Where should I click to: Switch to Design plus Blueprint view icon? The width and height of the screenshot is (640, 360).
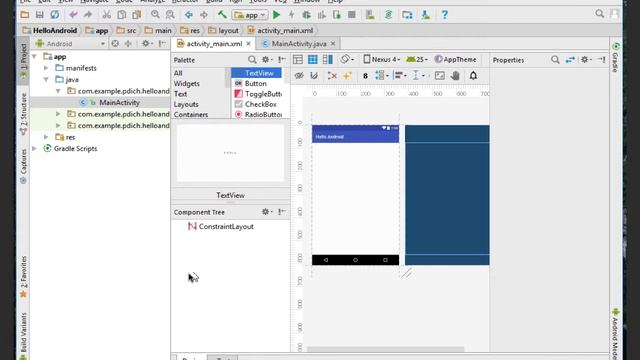click(x=327, y=60)
